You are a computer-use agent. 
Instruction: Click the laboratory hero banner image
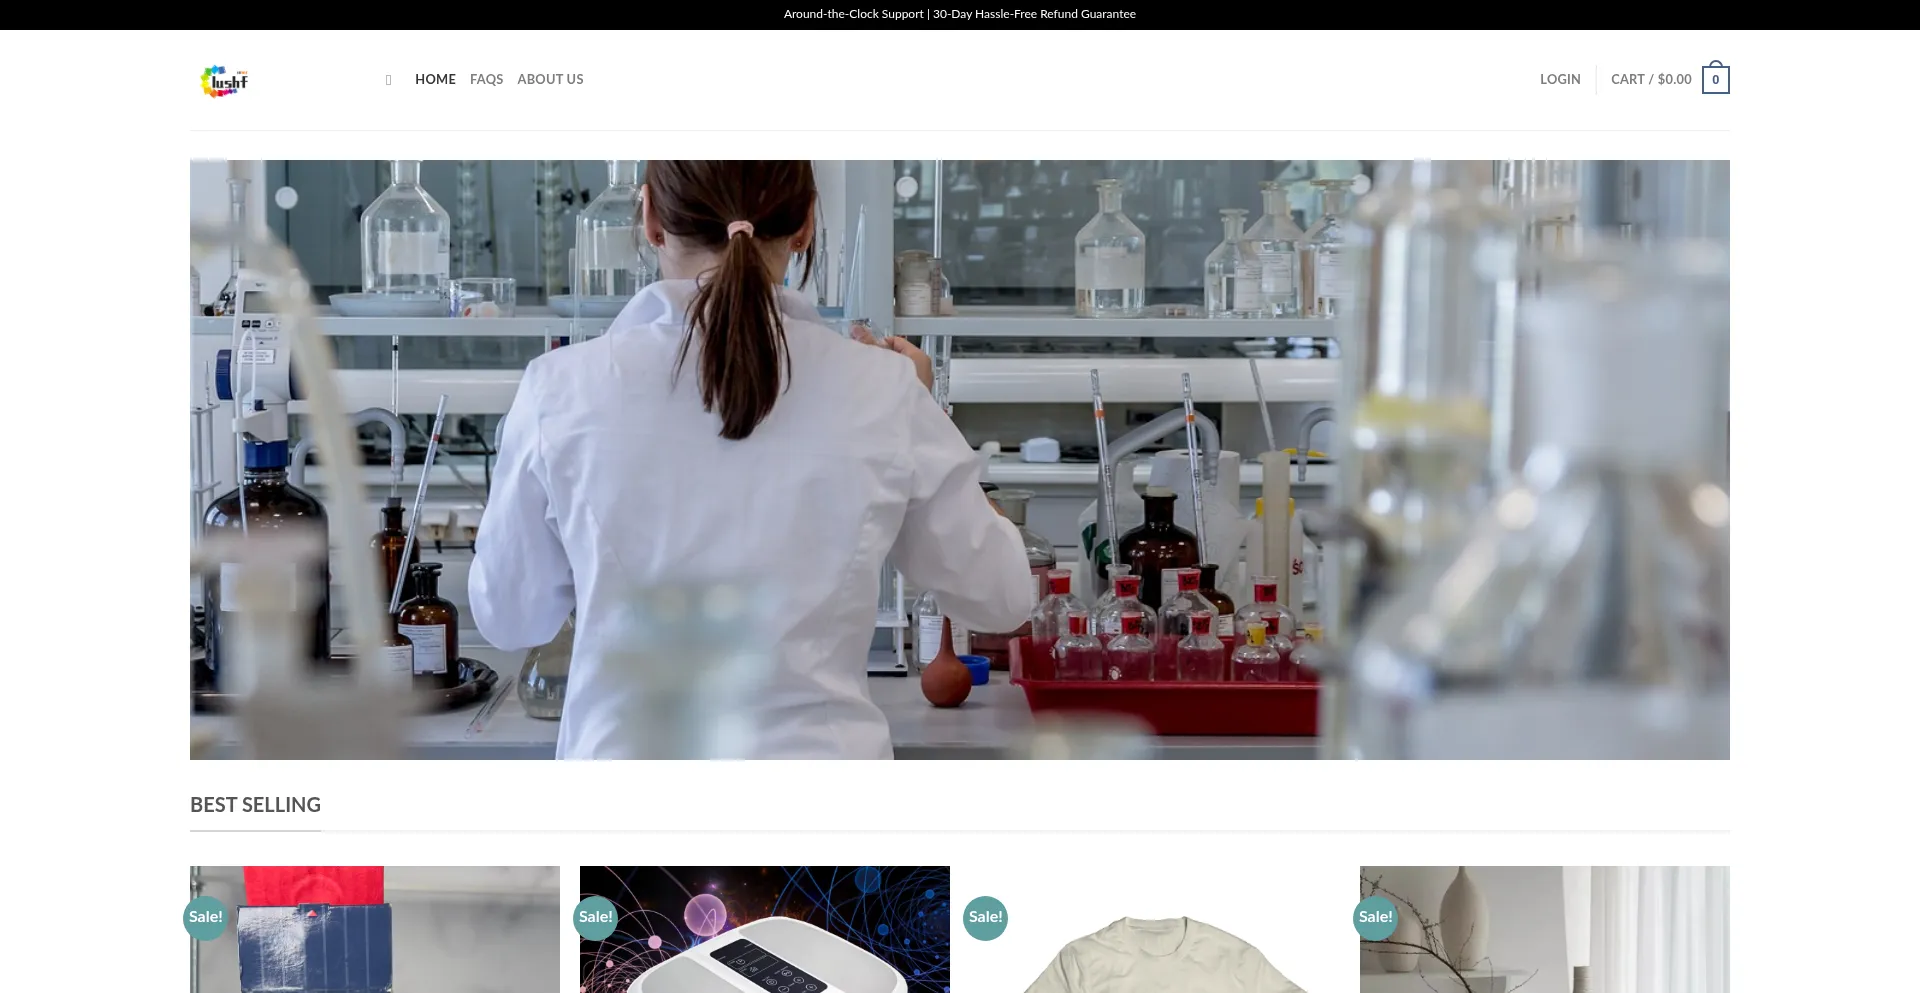click(959, 459)
